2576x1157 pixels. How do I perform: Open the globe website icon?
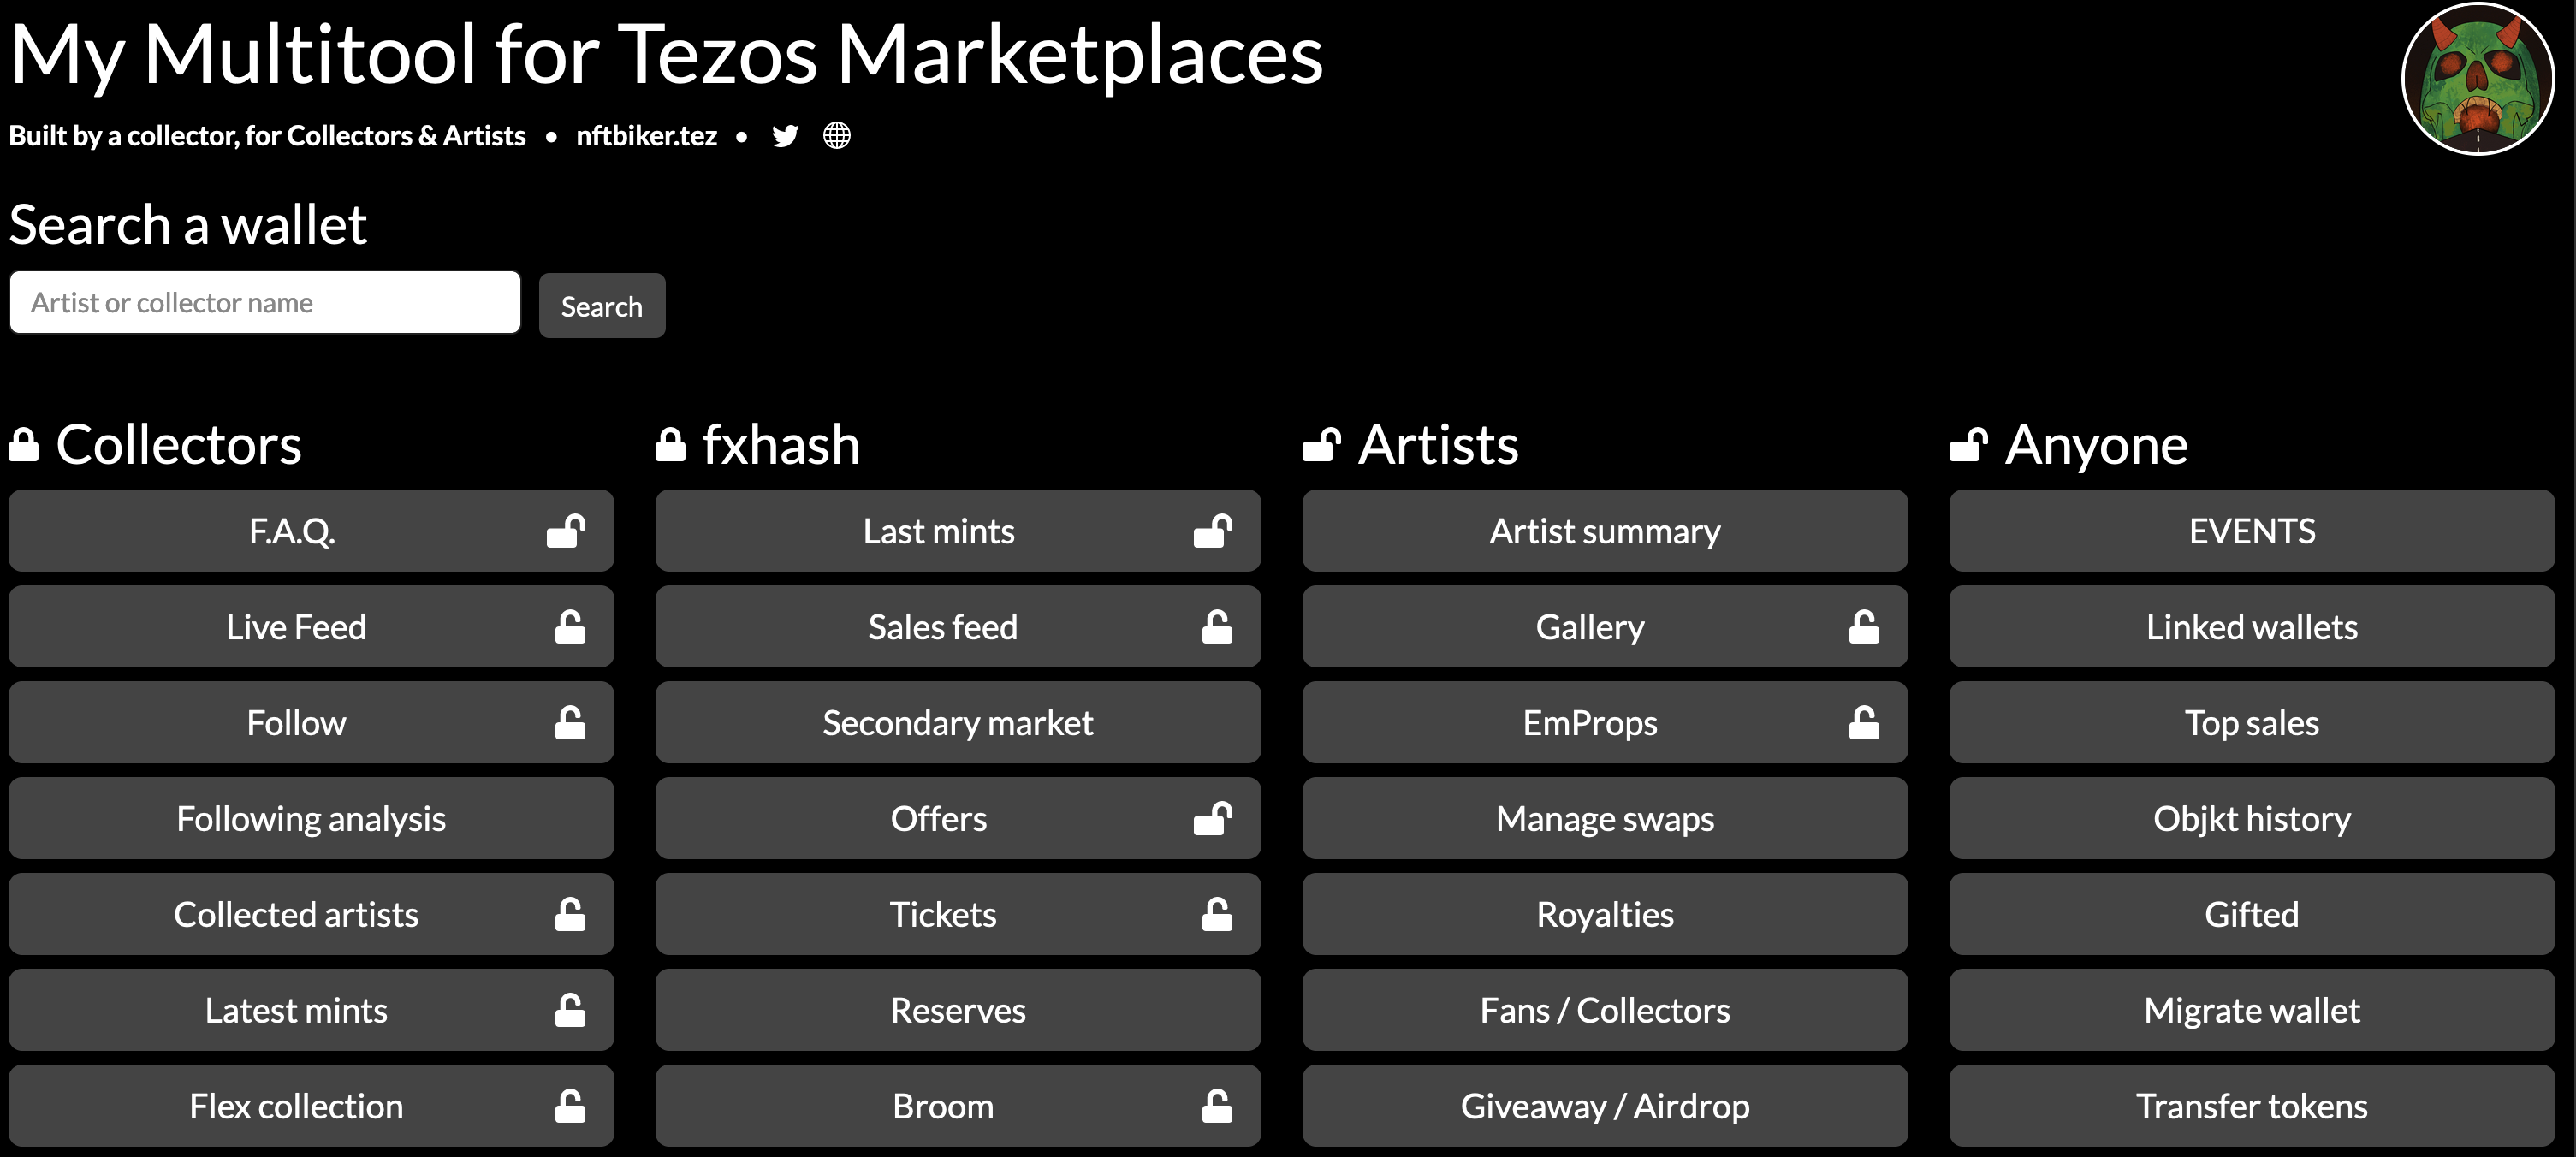click(837, 136)
